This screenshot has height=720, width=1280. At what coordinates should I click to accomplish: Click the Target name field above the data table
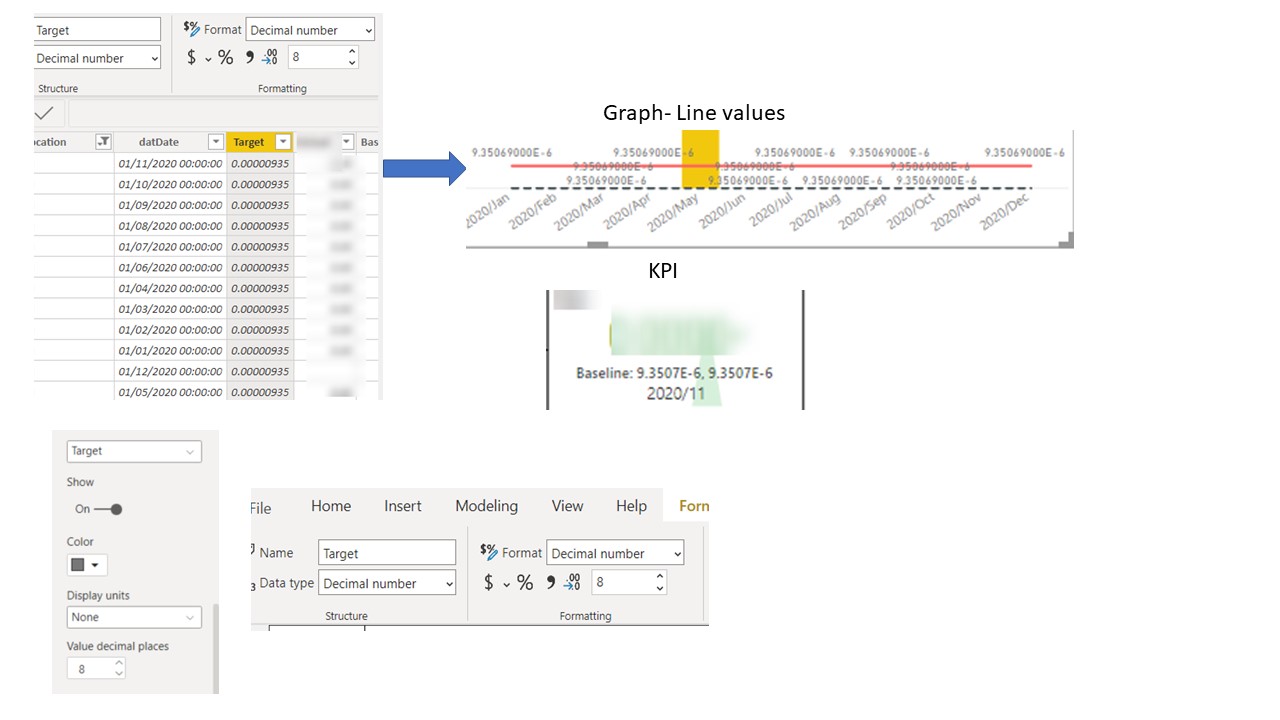tap(97, 30)
